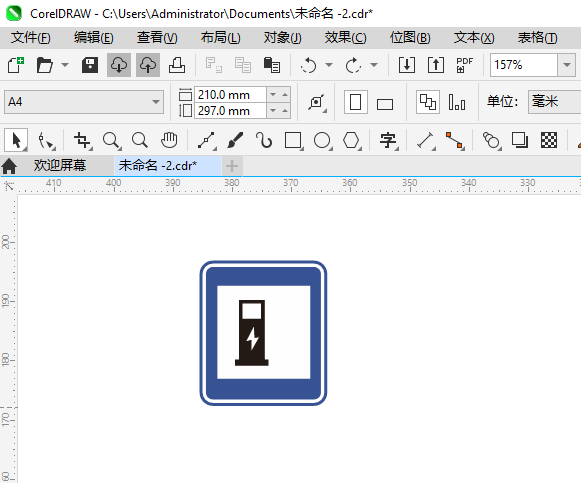Print the document using printer icon
581x483 pixels.
pos(177,65)
